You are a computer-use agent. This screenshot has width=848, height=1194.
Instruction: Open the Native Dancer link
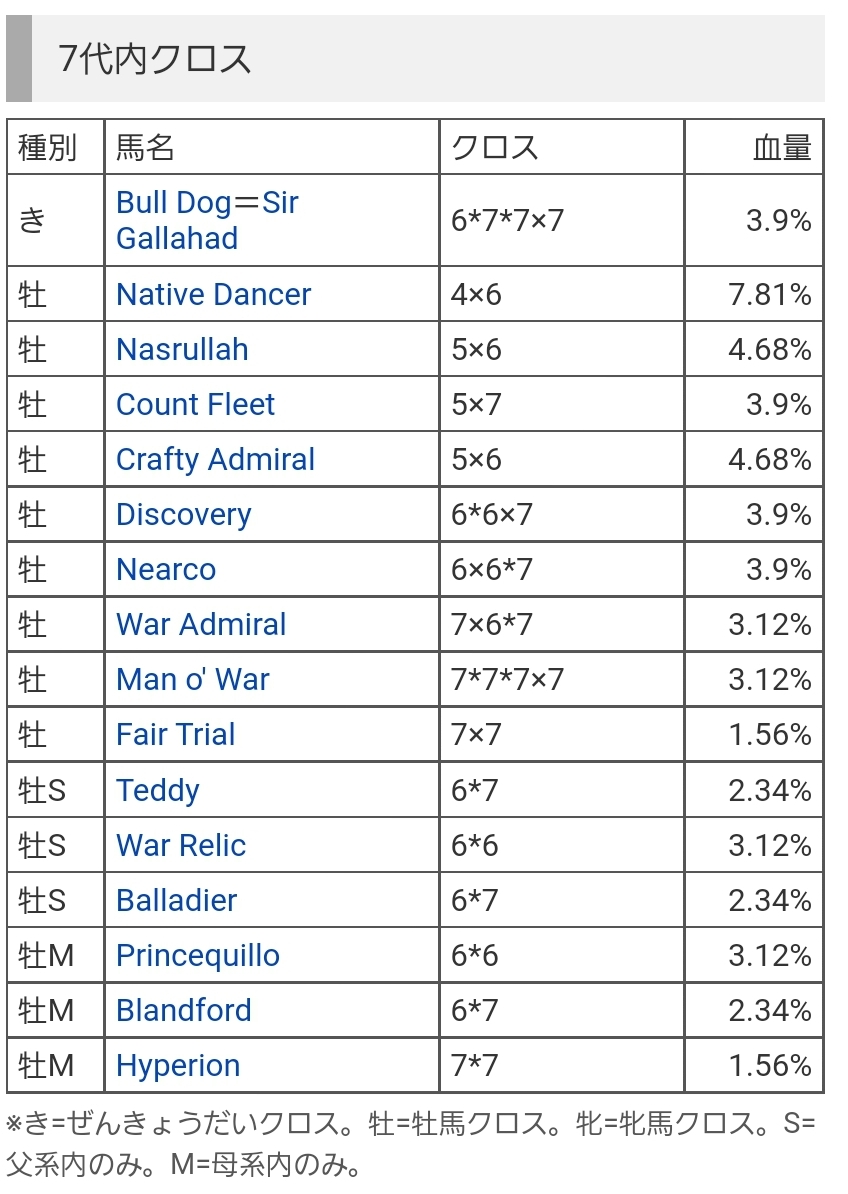(x=213, y=294)
